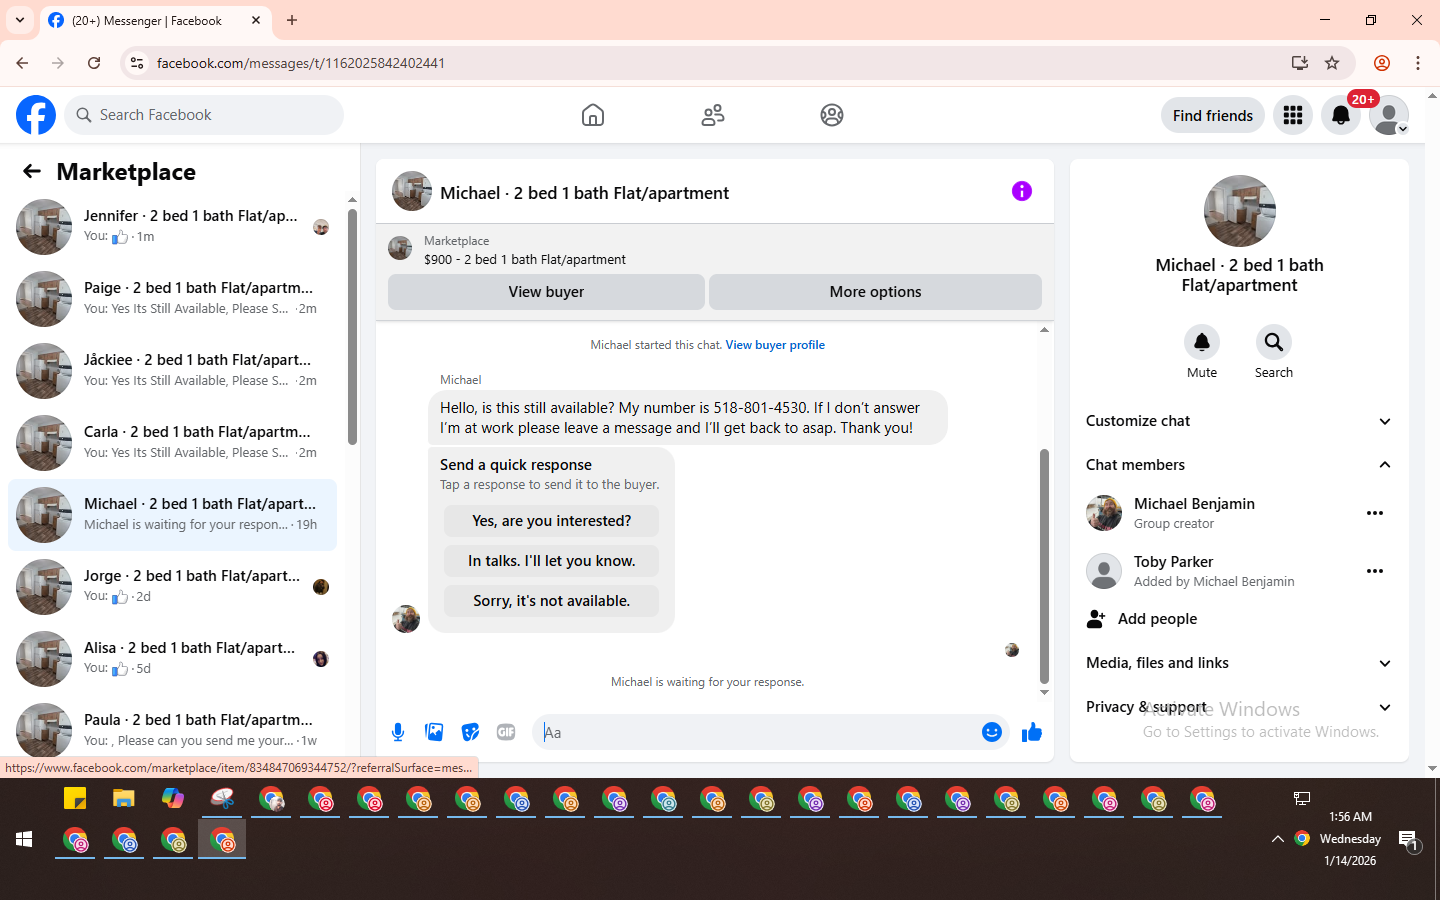Send a voice clip via microphone icon
This screenshot has height=900, width=1440.
[x=398, y=732]
